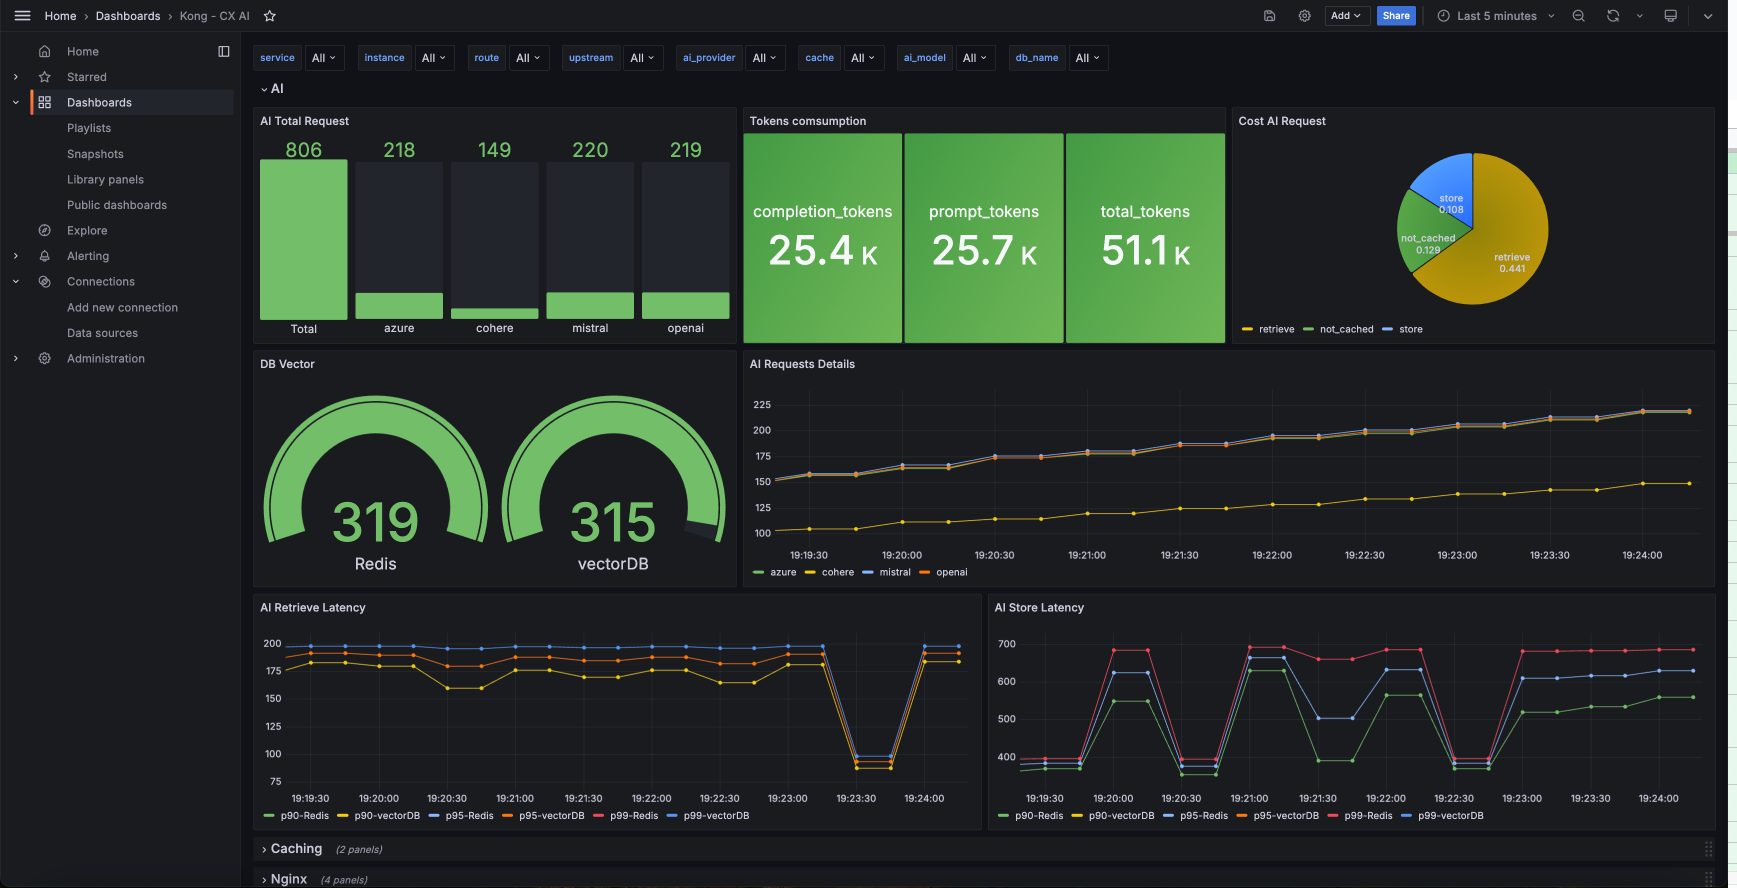Click the blue Share button
This screenshot has width=1737, height=888.
(x=1396, y=16)
